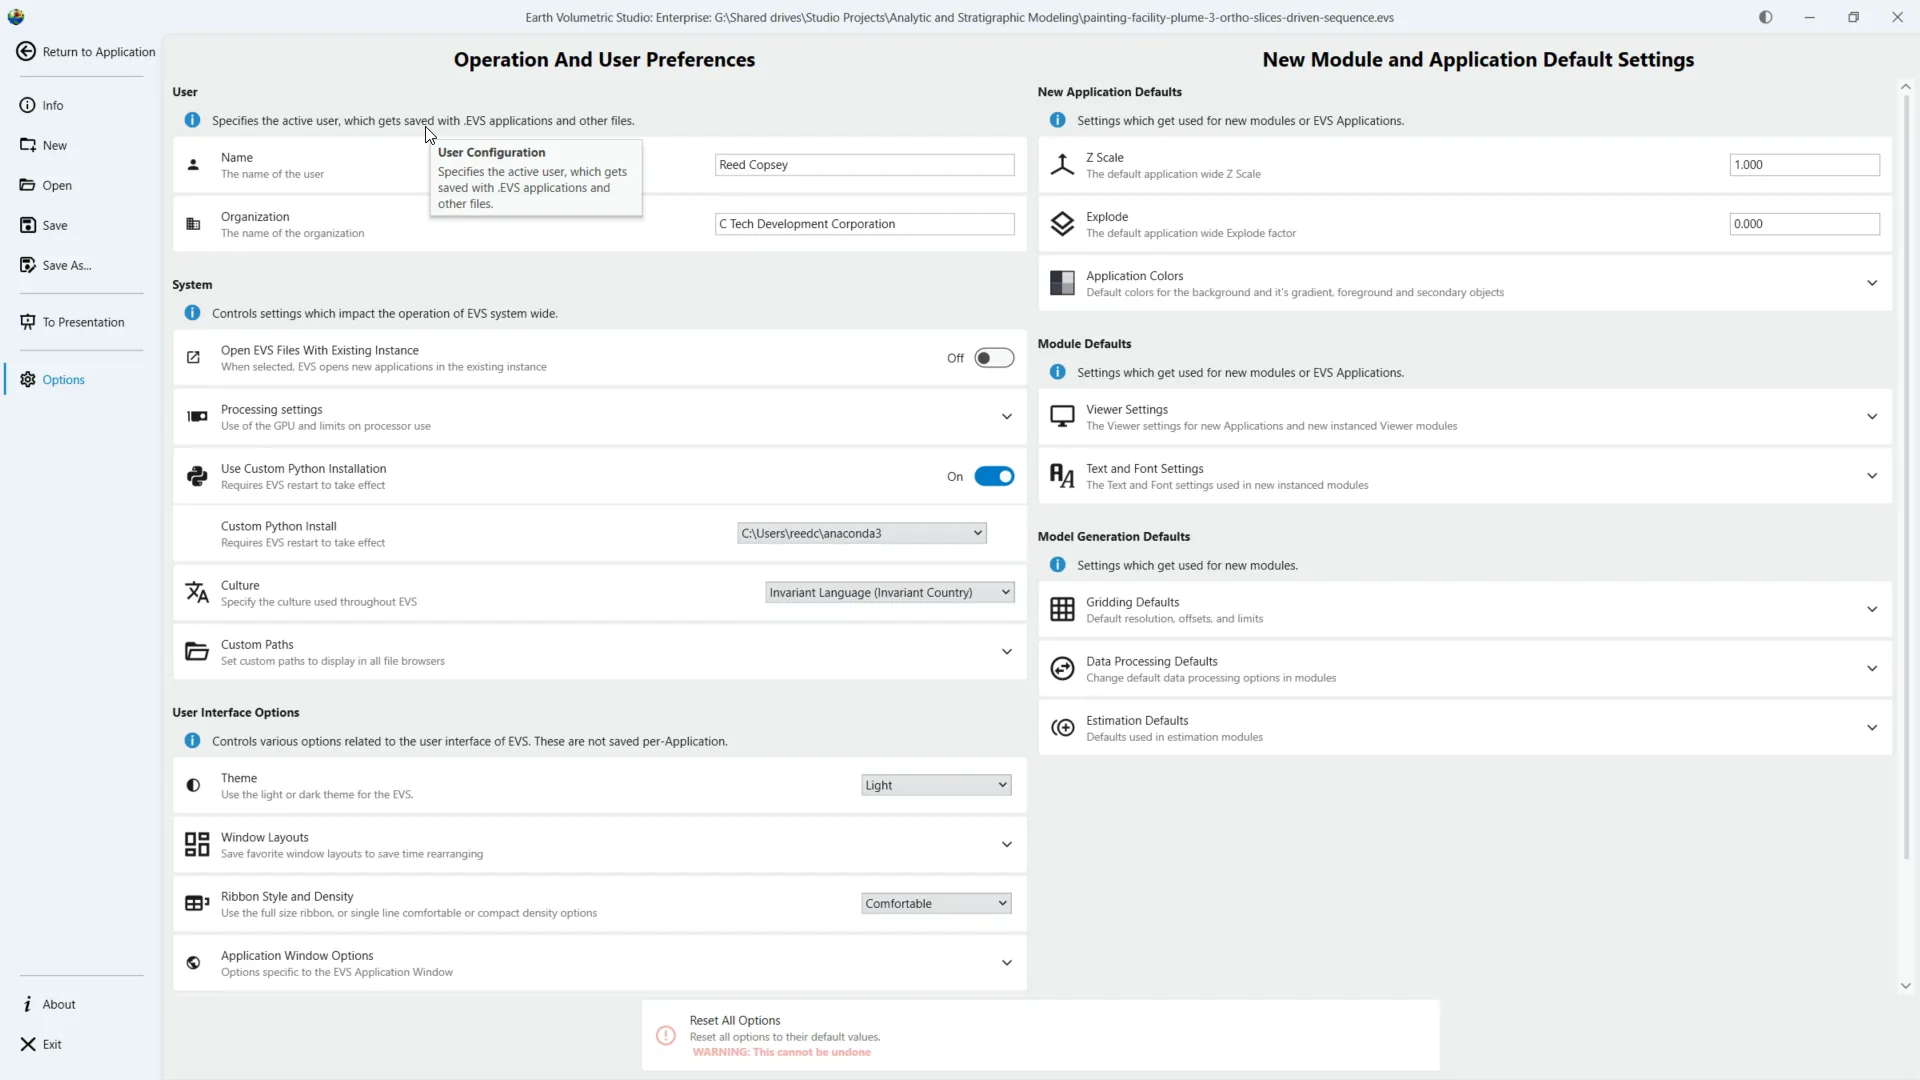Click the Text and Font Settings icon

pos(1062,476)
